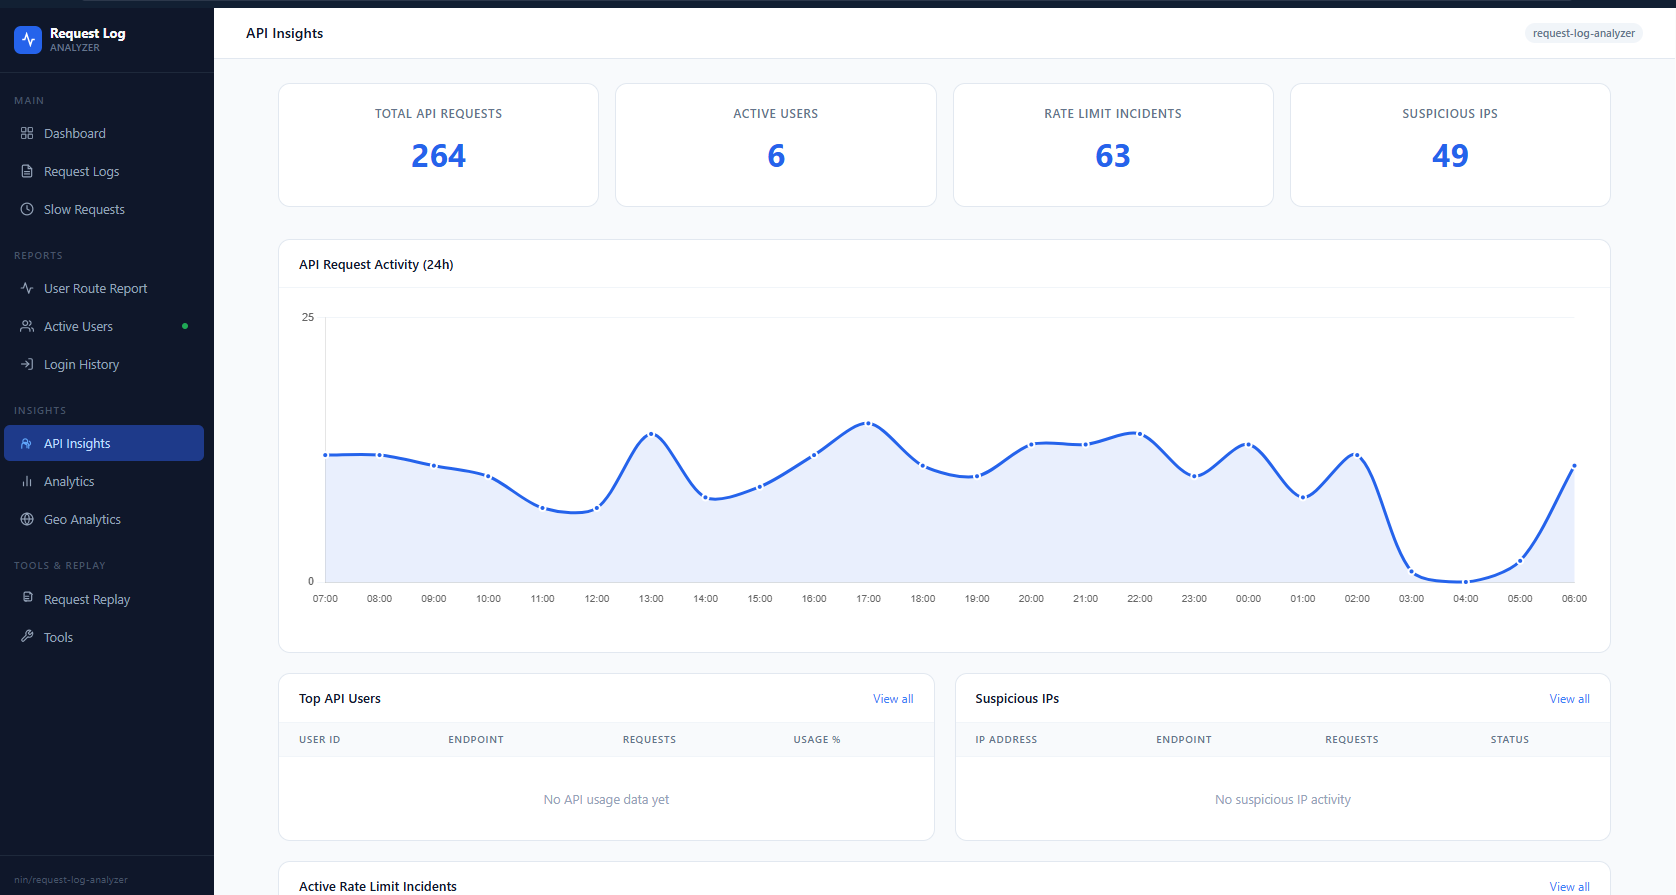Screen dimensions: 1676x895
Task: Click the Rate Limit Incidents card
Action: pos(1113,145)
